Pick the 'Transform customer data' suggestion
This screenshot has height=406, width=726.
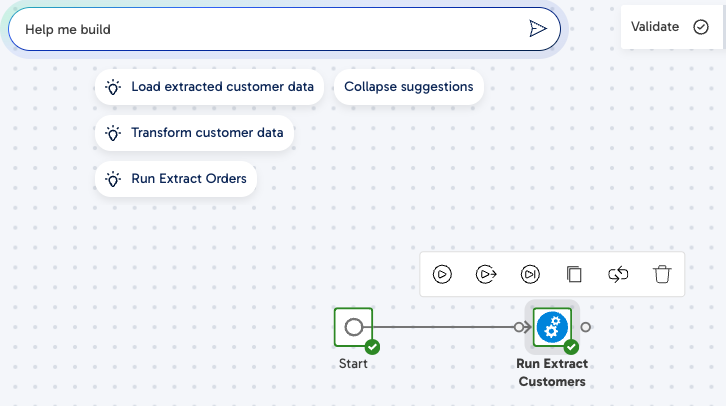pyautogui.click(x=195, y=133)
